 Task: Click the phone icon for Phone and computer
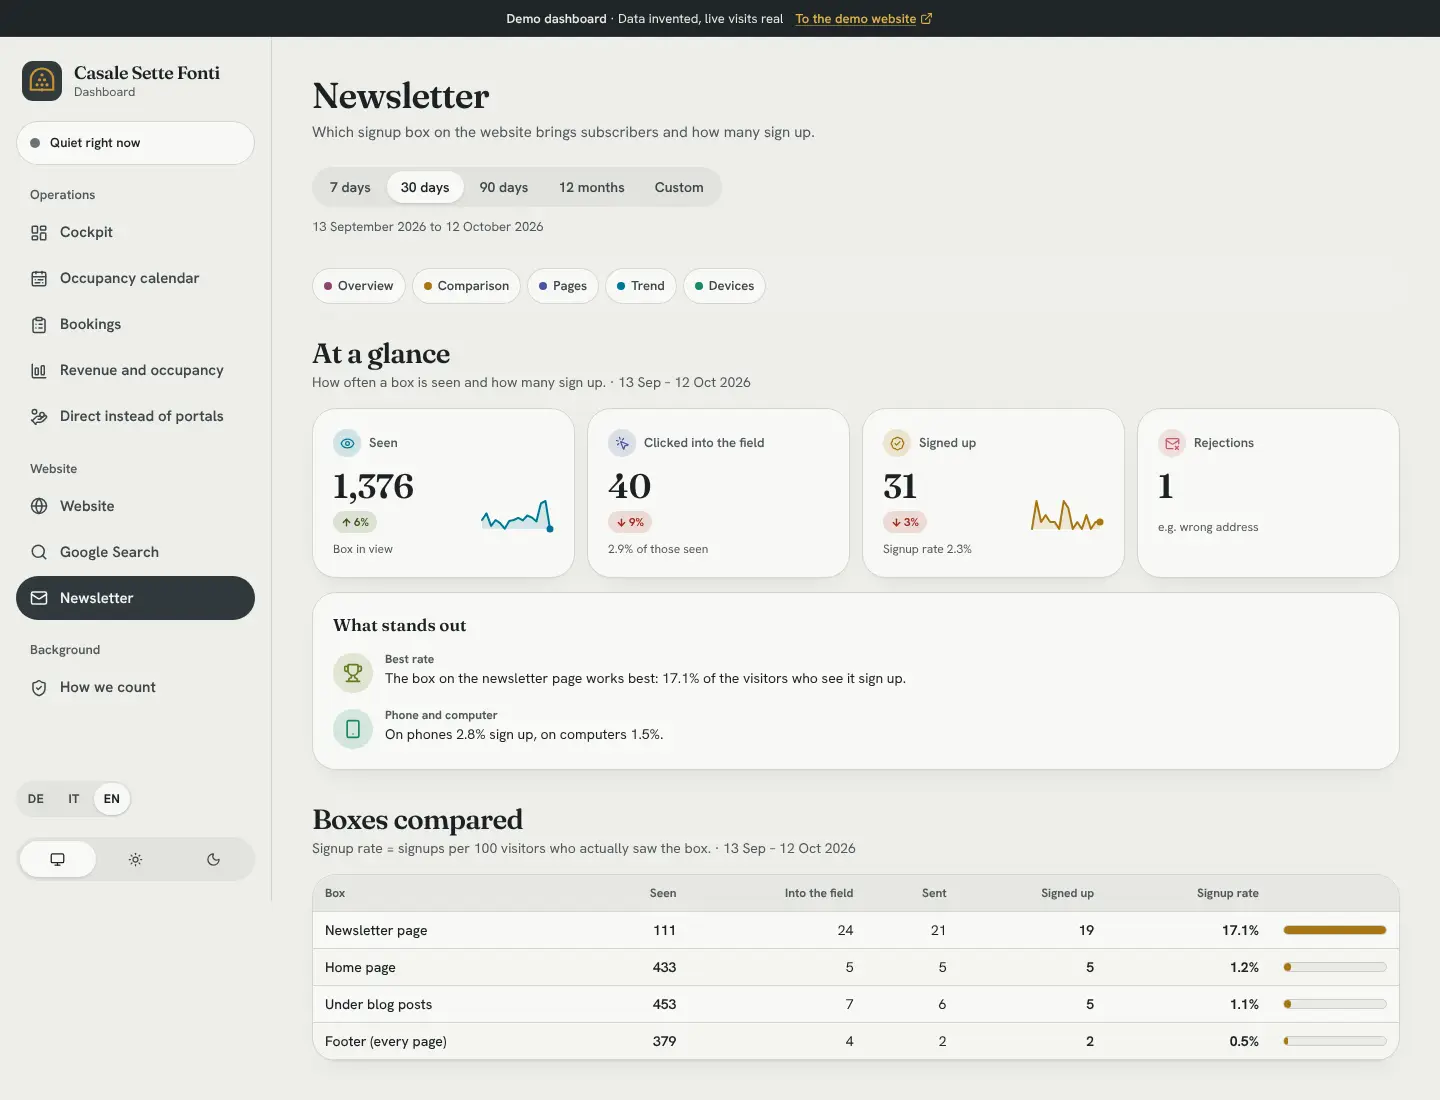[353, 729]
